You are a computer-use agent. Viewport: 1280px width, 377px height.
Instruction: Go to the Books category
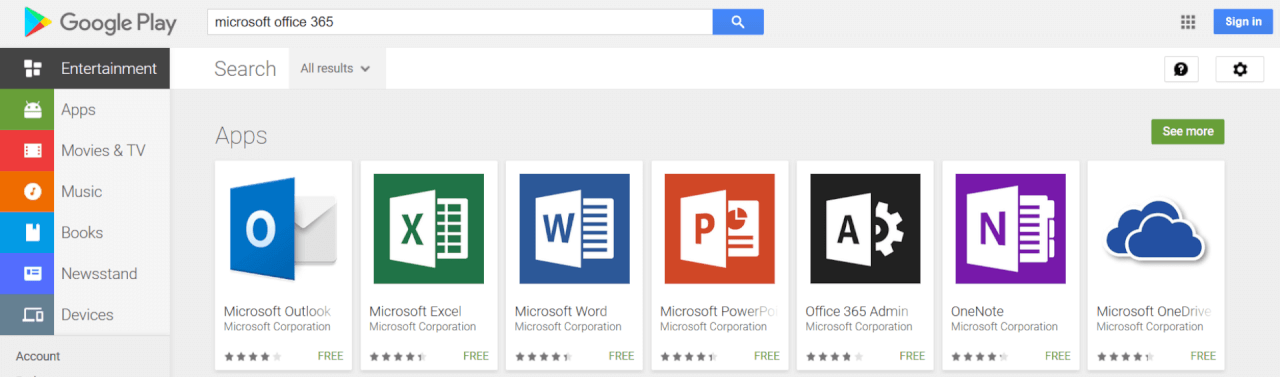82,233
